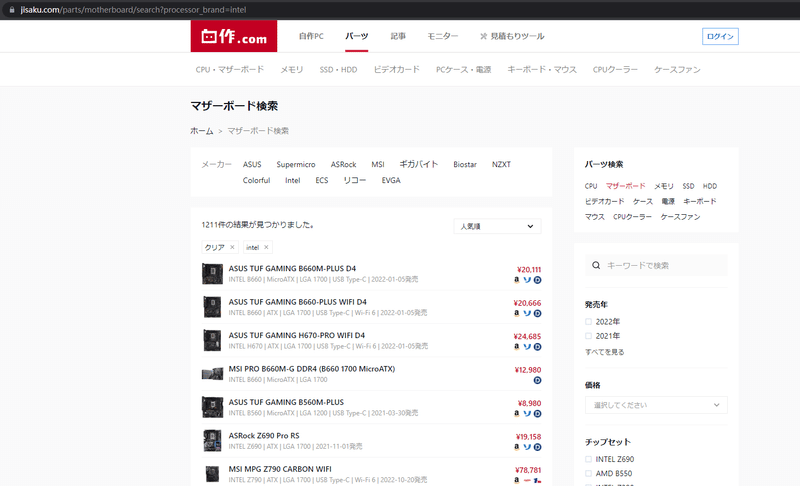800x486 pixels.
Task: Open blue ソ icon for ASRock Z690 Pro RS
Action: 527,447
